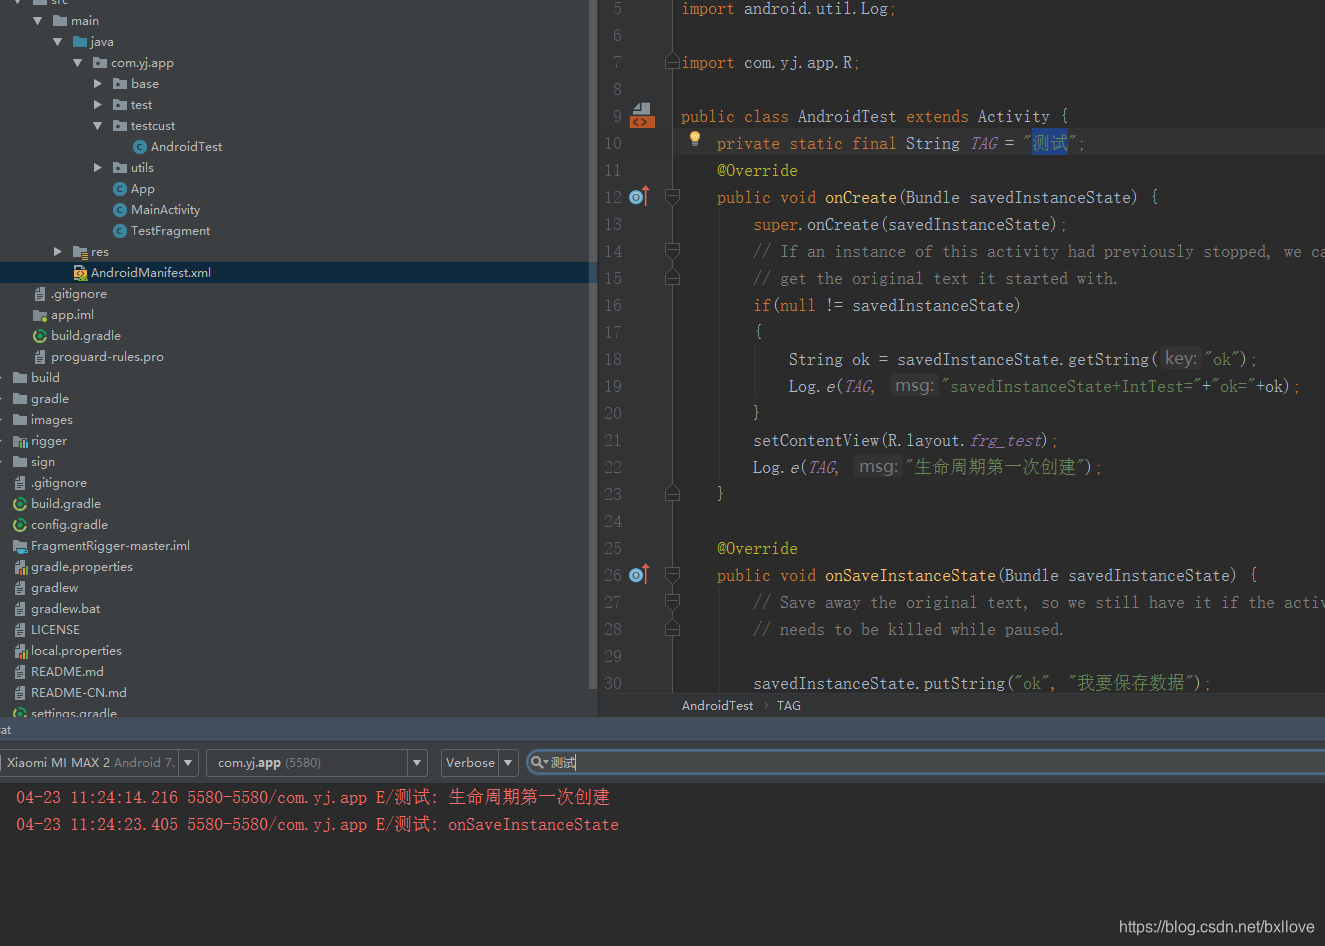Viewport: 1325px width, 946px height.
Task: Open TestFragment class file
Action: pyautogui.click(x=170, y=230)
